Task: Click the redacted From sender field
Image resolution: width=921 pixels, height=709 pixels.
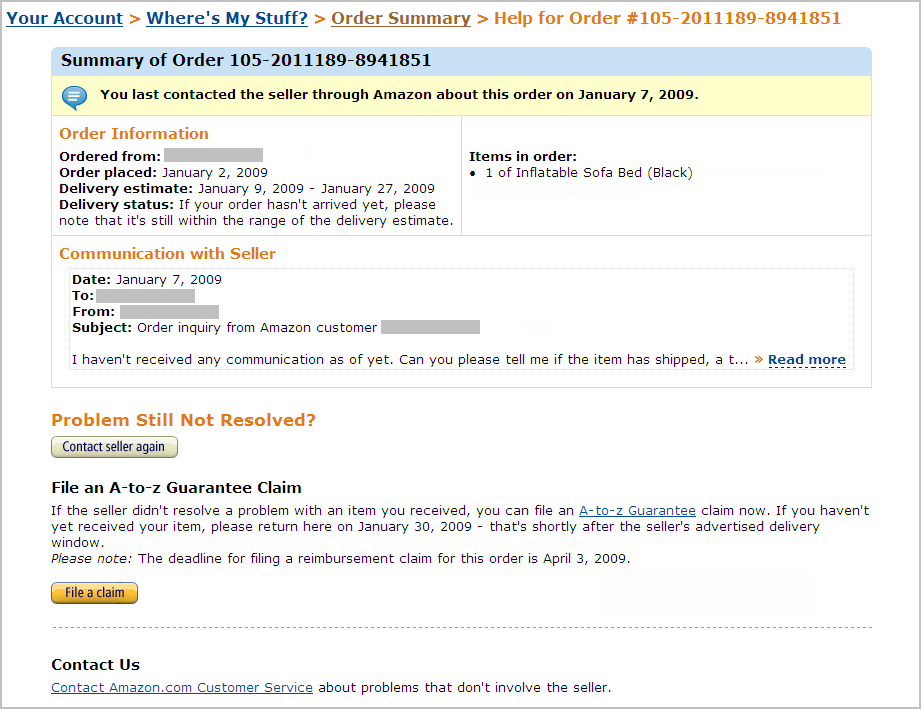Action: (x=169, y=311)
